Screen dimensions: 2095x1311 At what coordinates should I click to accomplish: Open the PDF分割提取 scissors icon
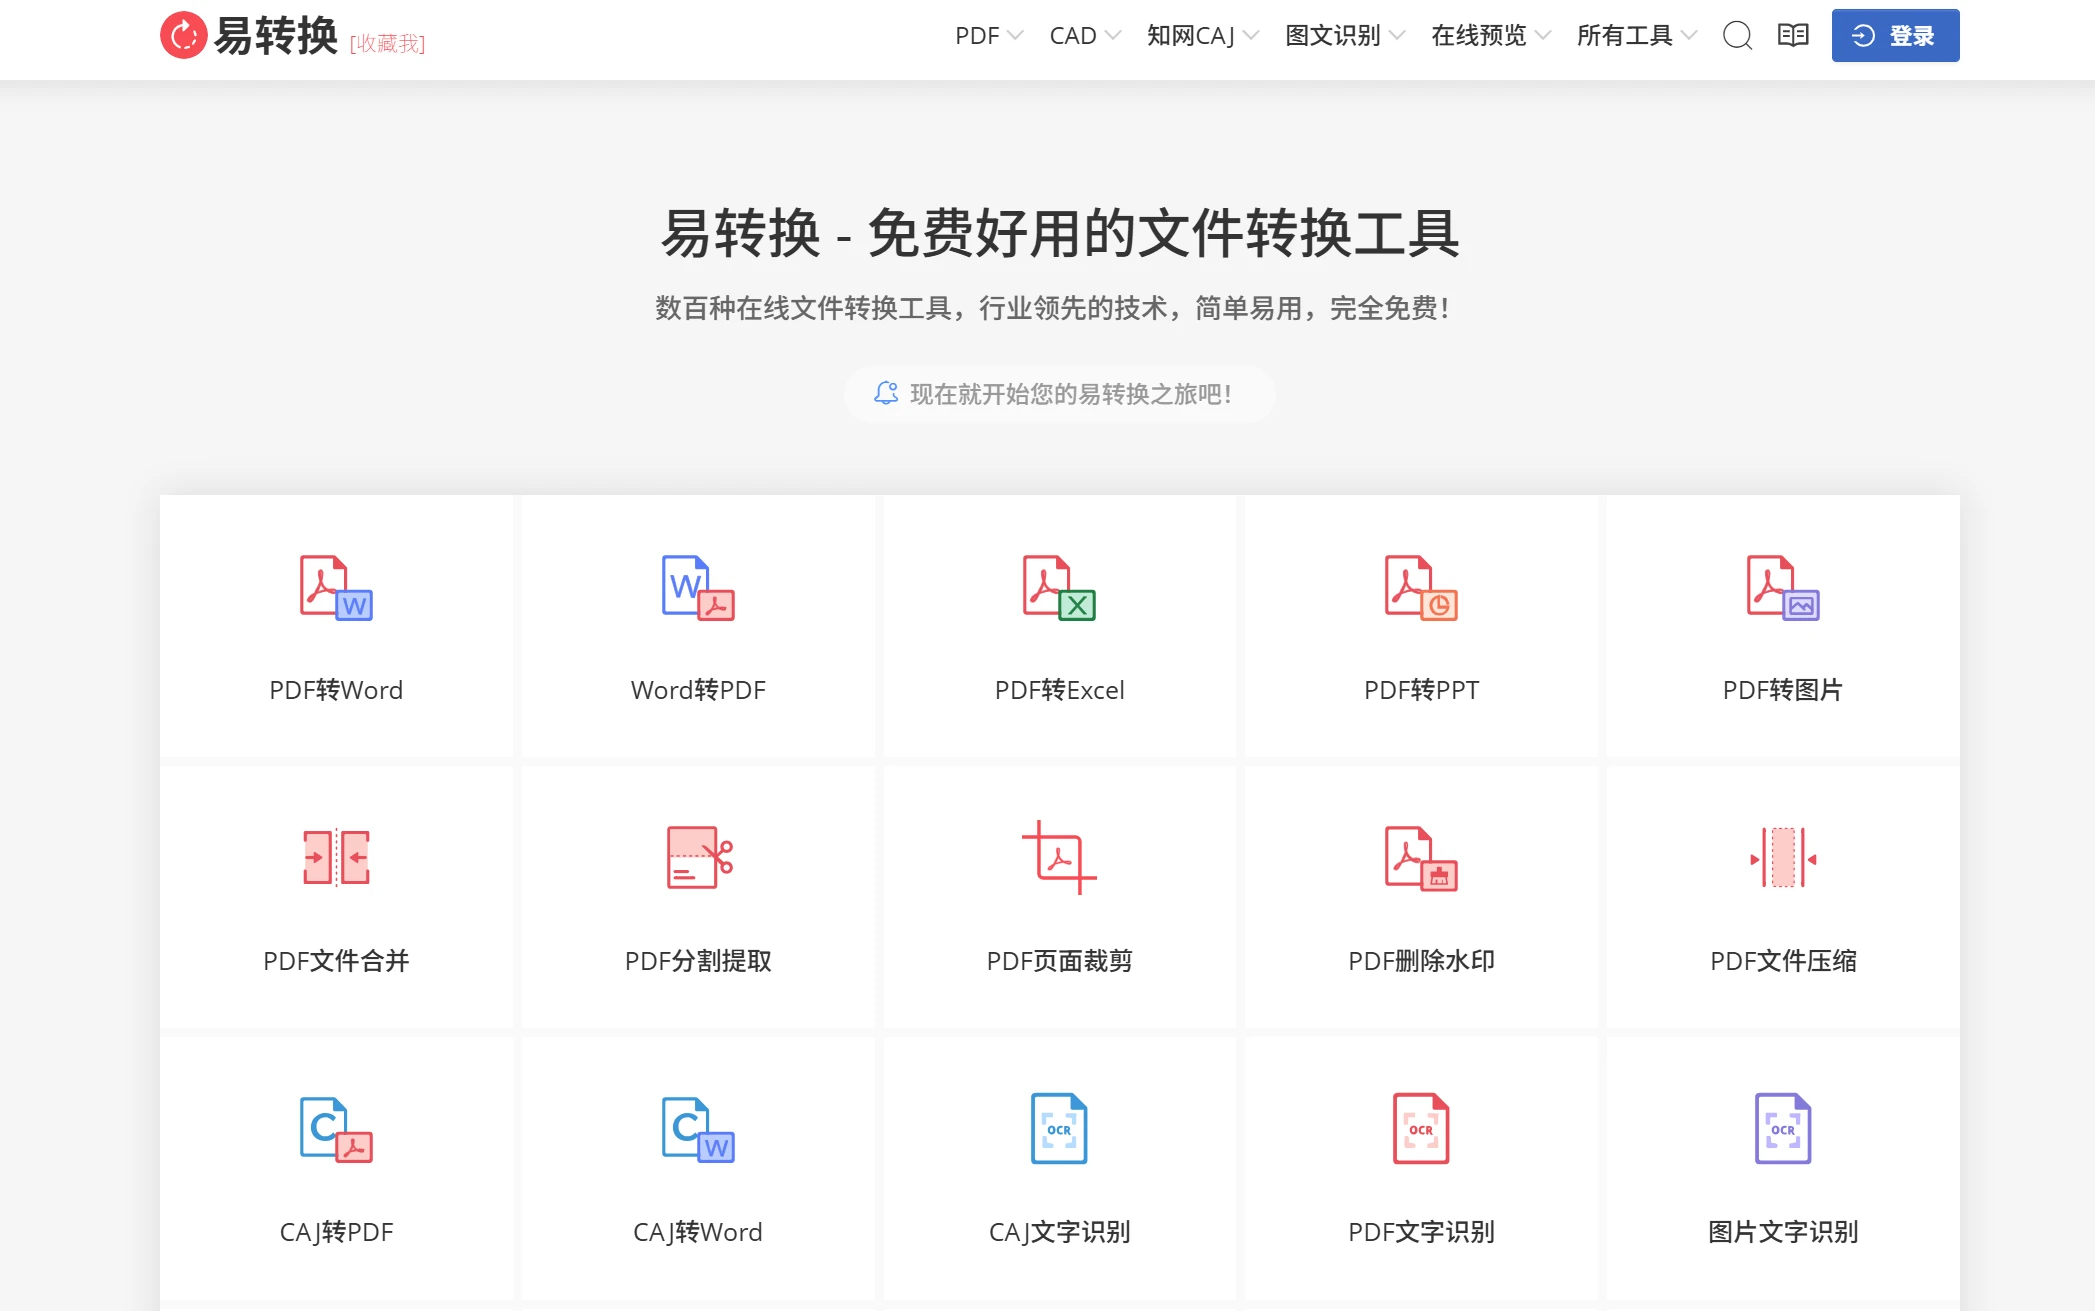(699, 857)
